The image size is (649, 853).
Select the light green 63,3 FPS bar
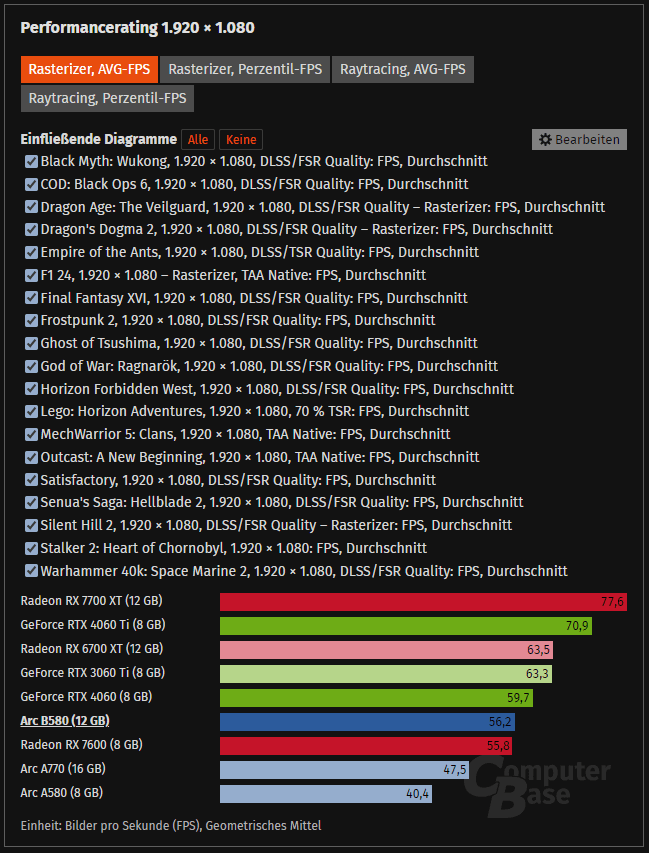click(386, 674)
